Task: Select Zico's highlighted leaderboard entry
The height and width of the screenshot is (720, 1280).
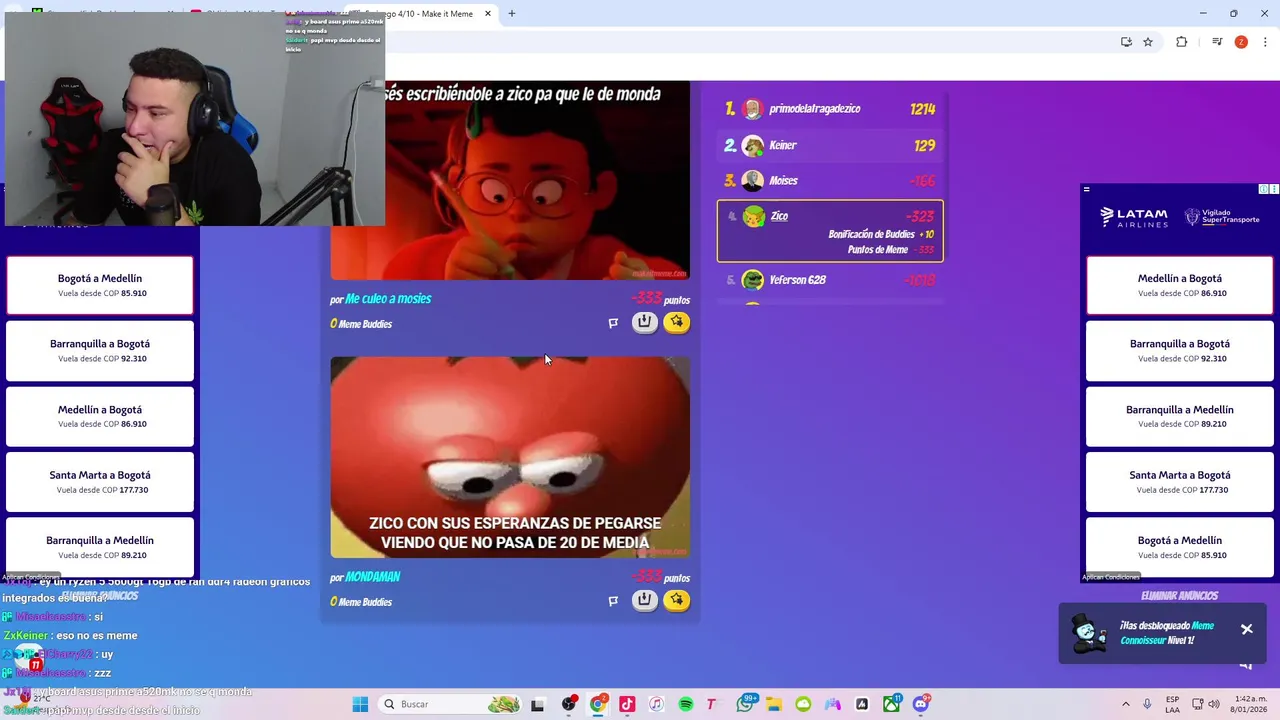Action: point(830,231)
